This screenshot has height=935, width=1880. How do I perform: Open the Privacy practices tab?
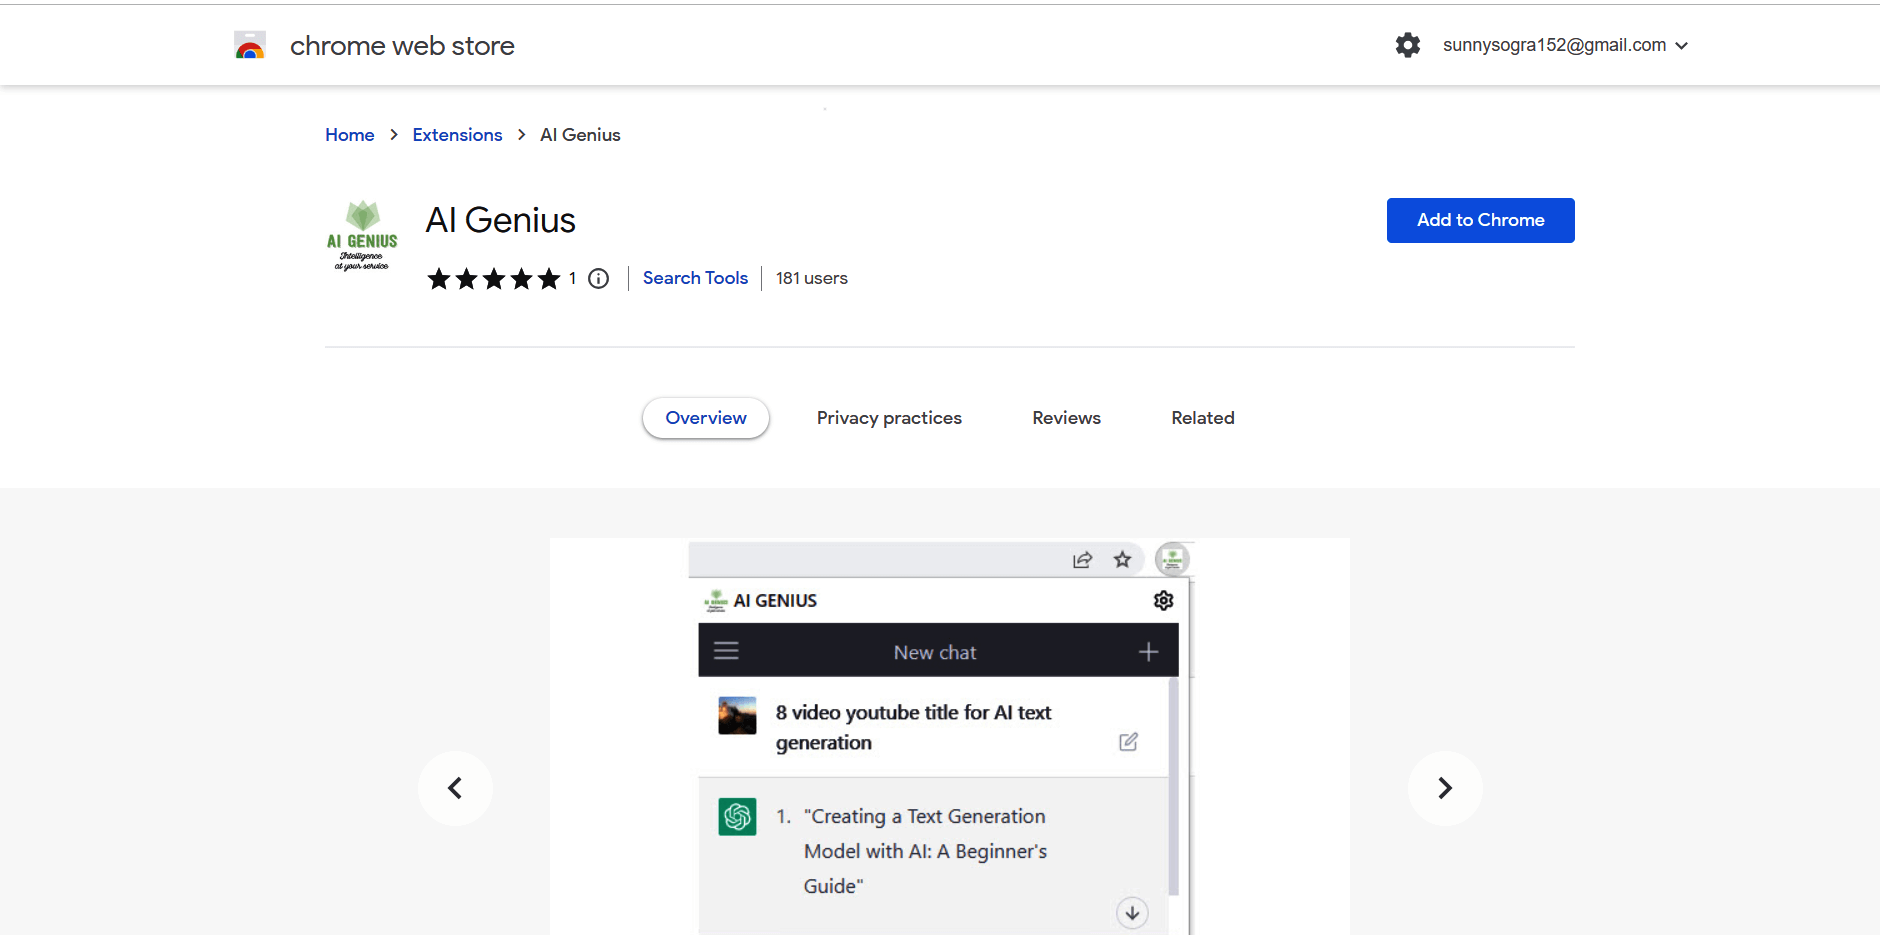click(x=889, y=418)
